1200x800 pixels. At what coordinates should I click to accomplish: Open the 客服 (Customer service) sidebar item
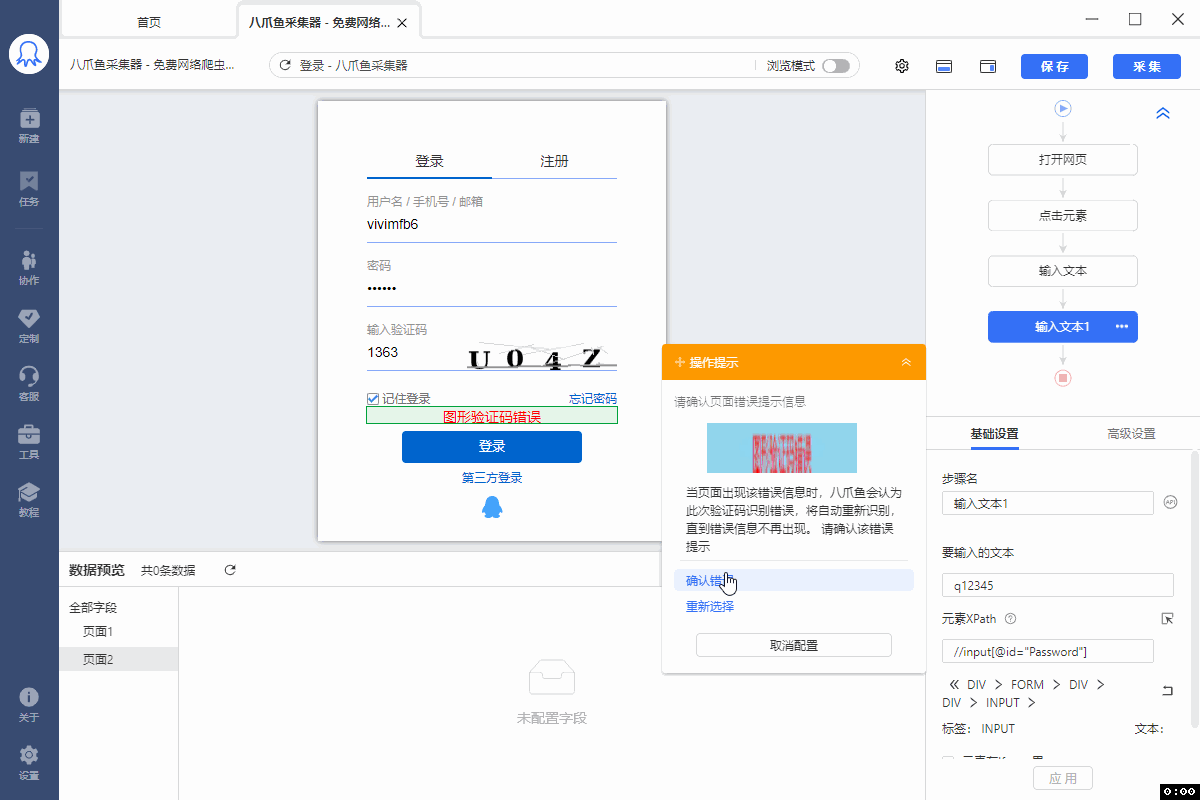point(29,383)
